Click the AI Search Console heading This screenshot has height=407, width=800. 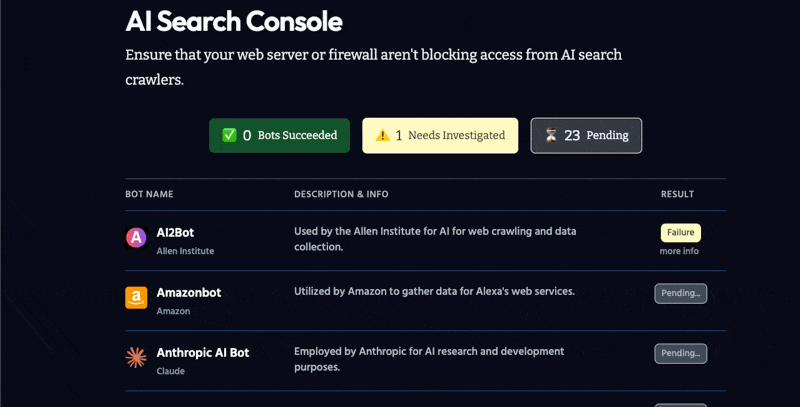point(234,21)
